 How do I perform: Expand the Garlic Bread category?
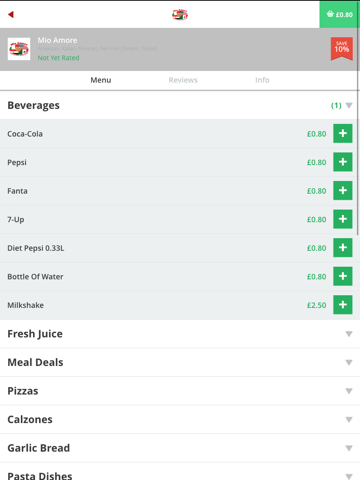pos(180,448)
